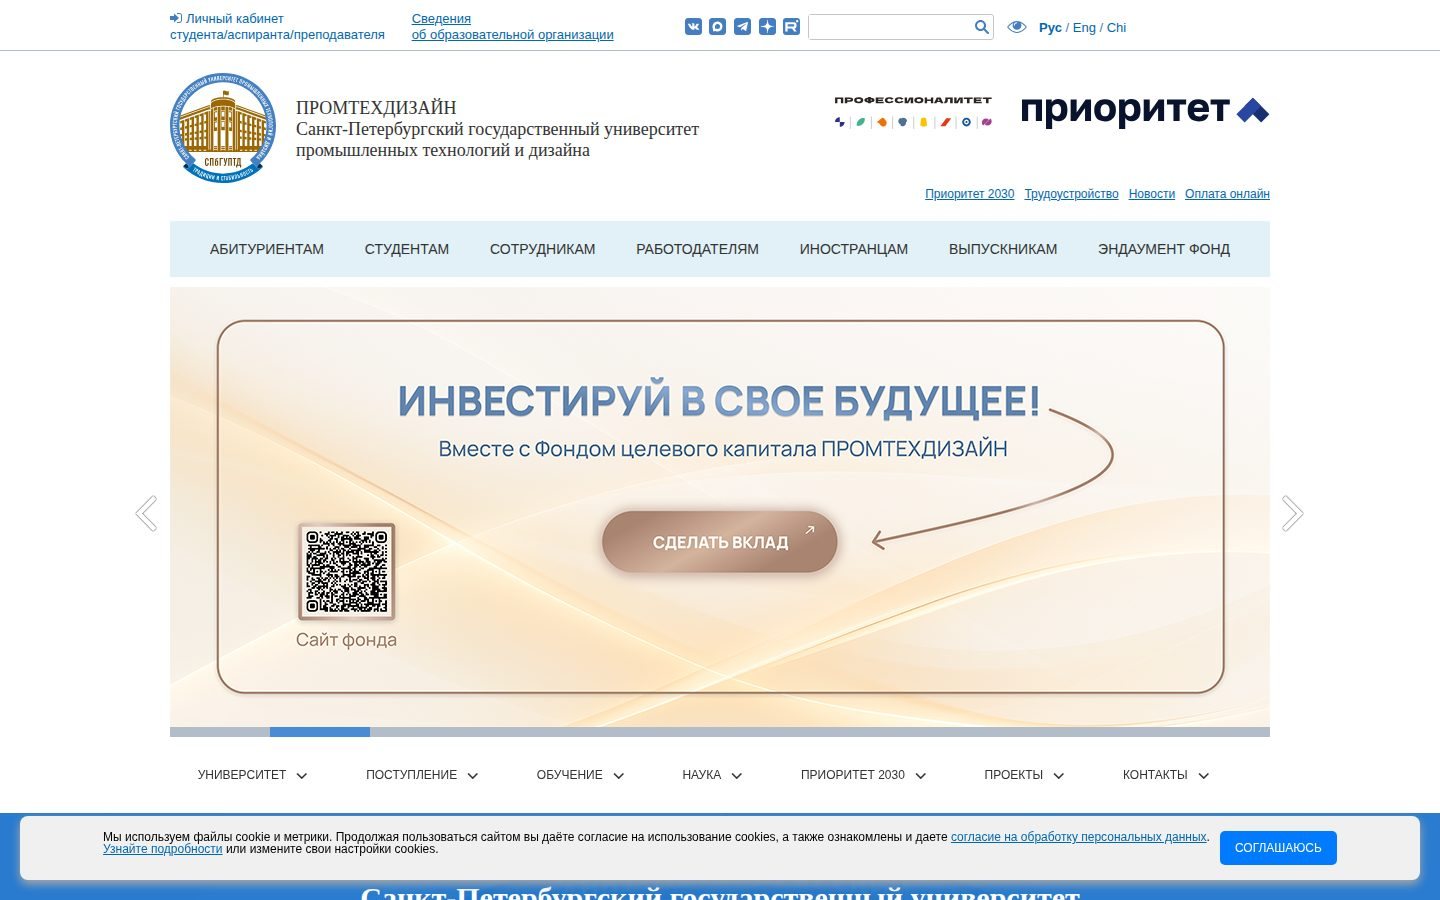The image size is (1440, 900).
Task: Select the СОТРУДНИКАМ menu item
Action: pyautogui.click(x=543, y=249)
